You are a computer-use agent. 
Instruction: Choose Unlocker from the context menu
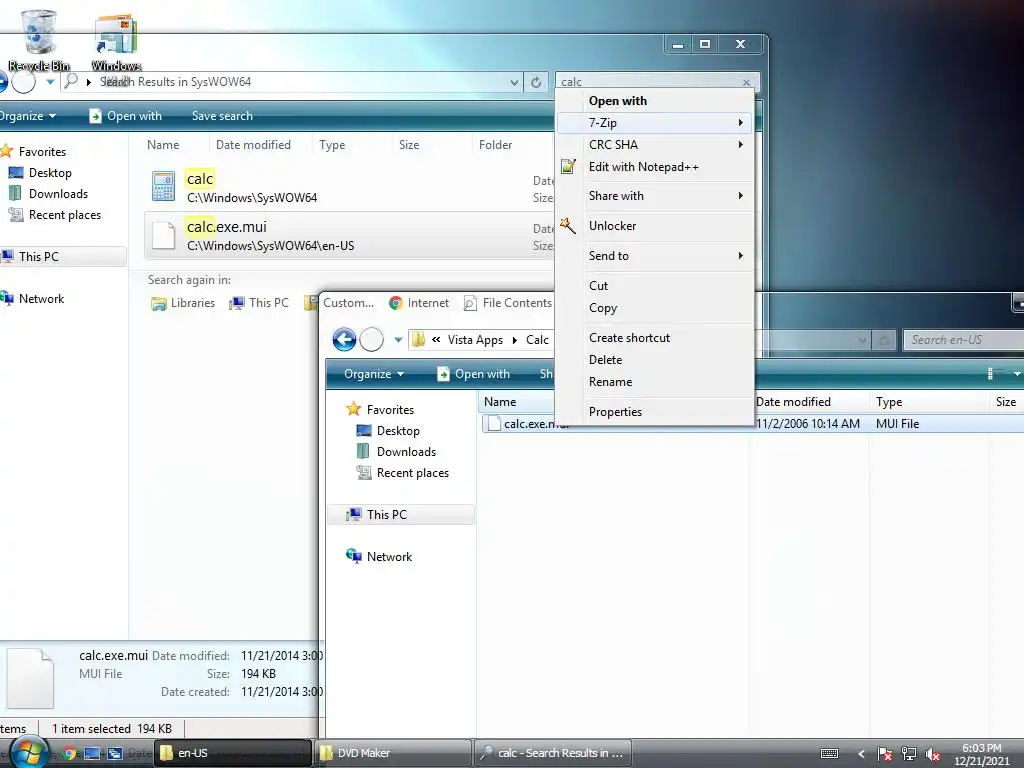click(x=654, y=226)
